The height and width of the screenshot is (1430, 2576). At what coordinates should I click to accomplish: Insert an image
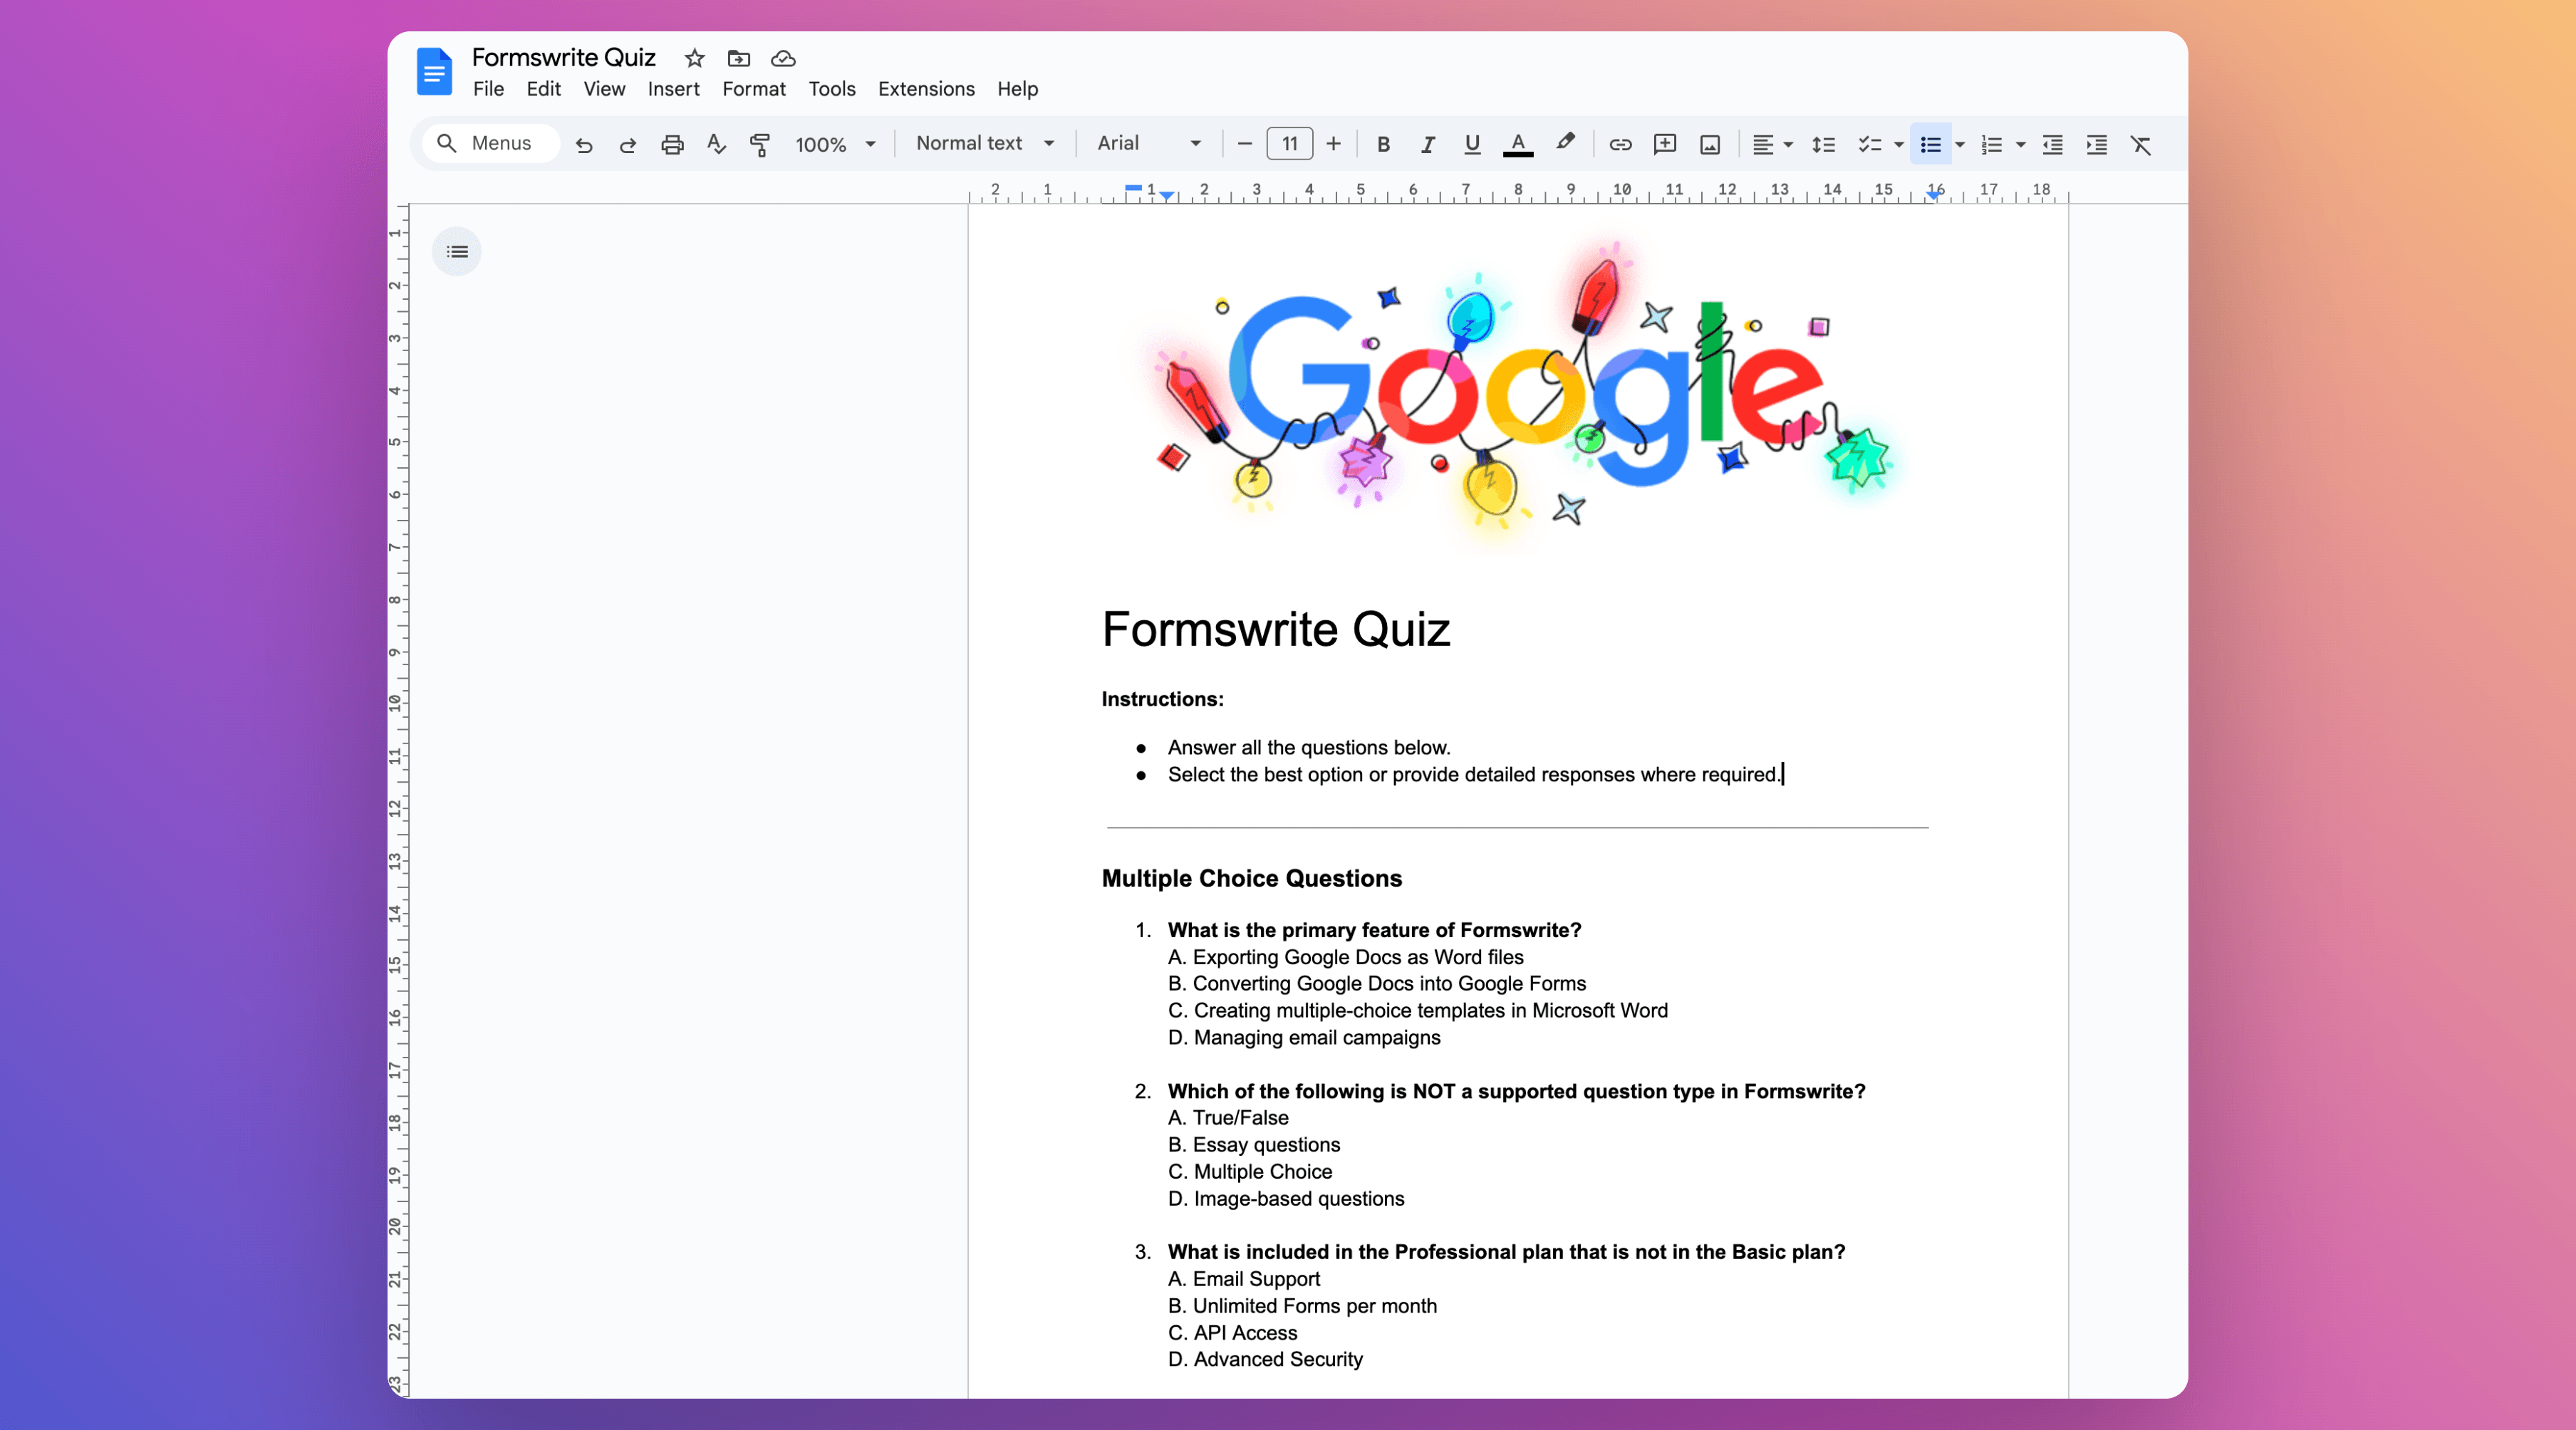(x=1709, y=144)
